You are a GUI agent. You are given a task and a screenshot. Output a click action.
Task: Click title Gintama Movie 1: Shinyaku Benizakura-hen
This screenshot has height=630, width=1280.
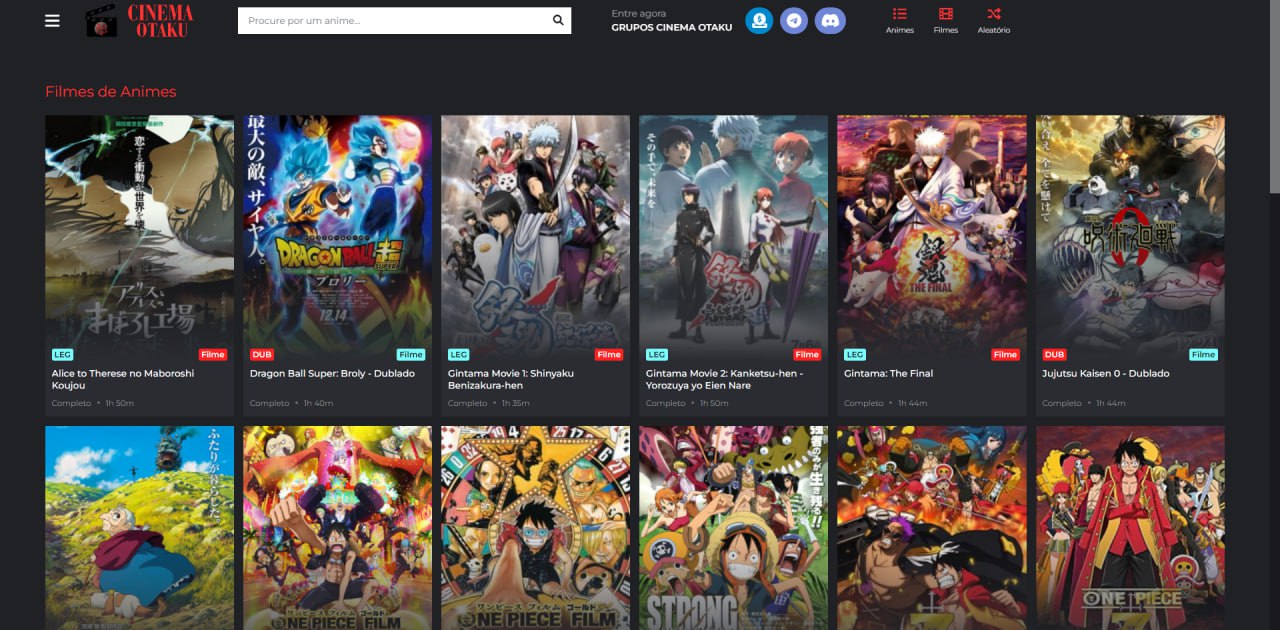(511, 379)
